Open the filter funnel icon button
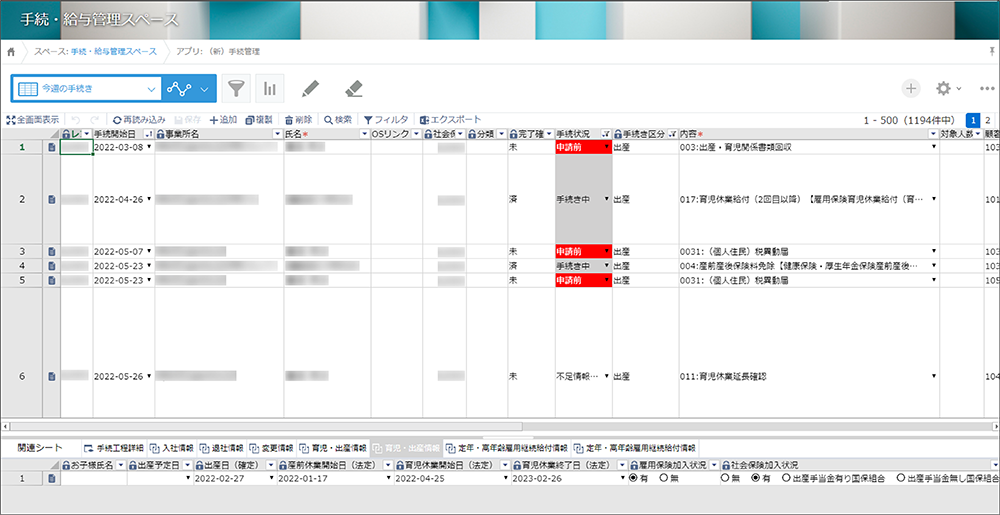Viewport: 1000px width, 515px height. tap(236, 89)
